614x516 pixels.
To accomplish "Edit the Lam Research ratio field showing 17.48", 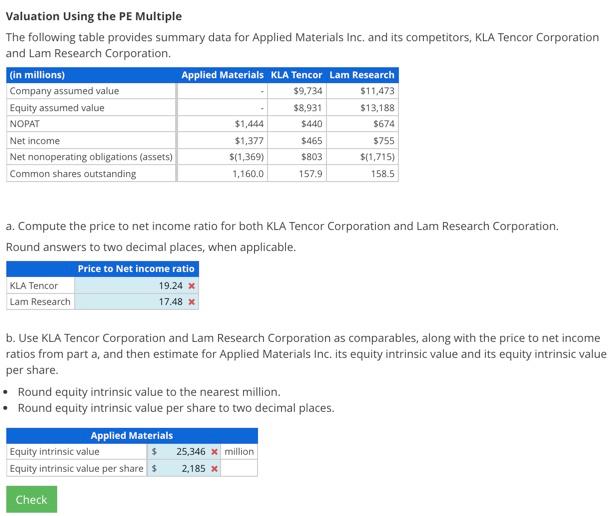I will tap(136, 302).
